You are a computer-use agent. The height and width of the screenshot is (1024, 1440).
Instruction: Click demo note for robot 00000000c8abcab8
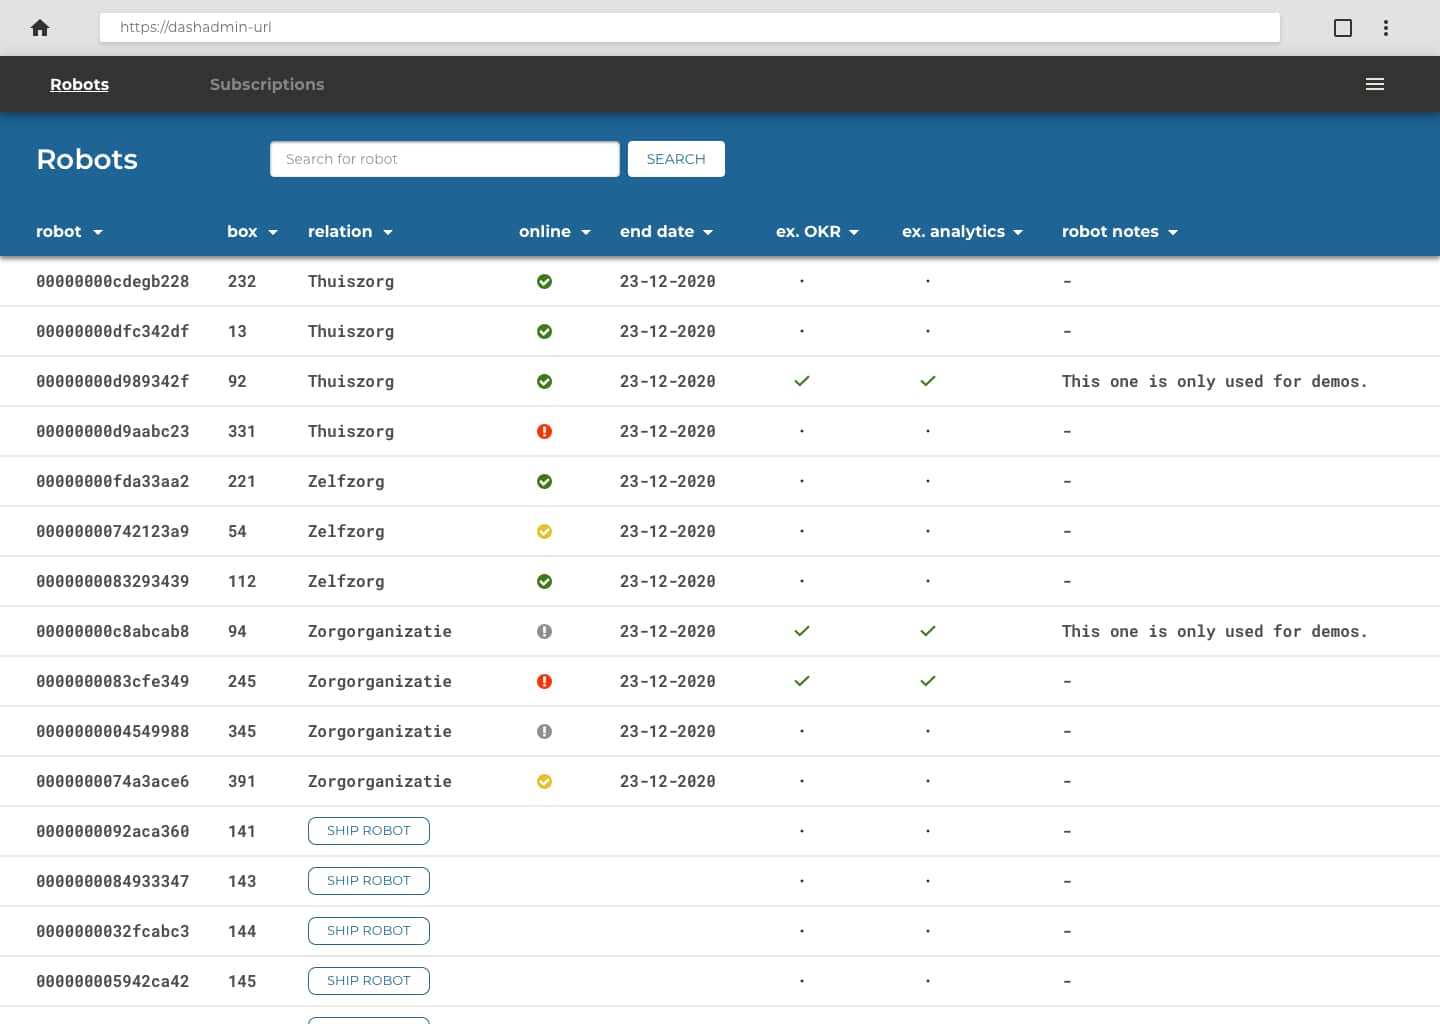click(1214, 631)
